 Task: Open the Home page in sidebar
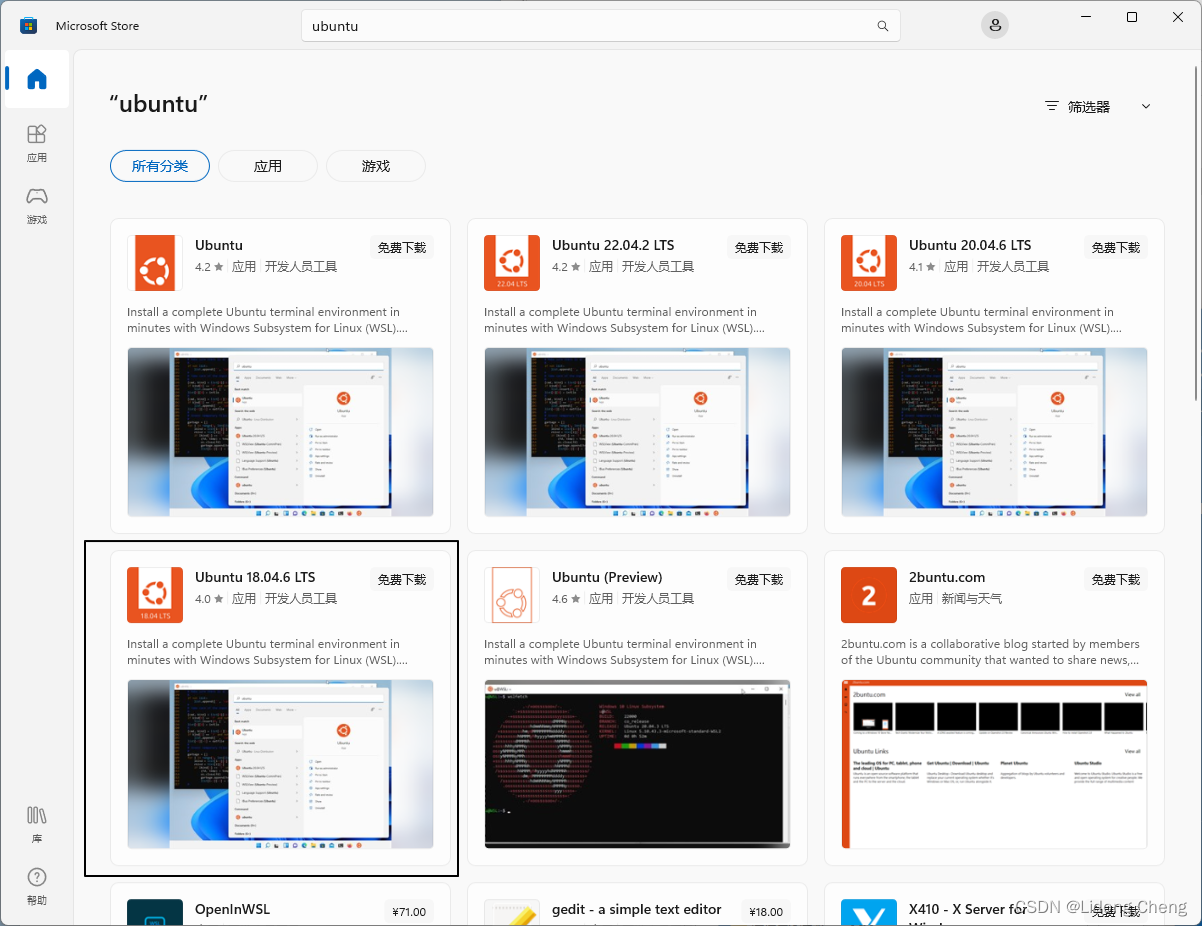(37, 79)
